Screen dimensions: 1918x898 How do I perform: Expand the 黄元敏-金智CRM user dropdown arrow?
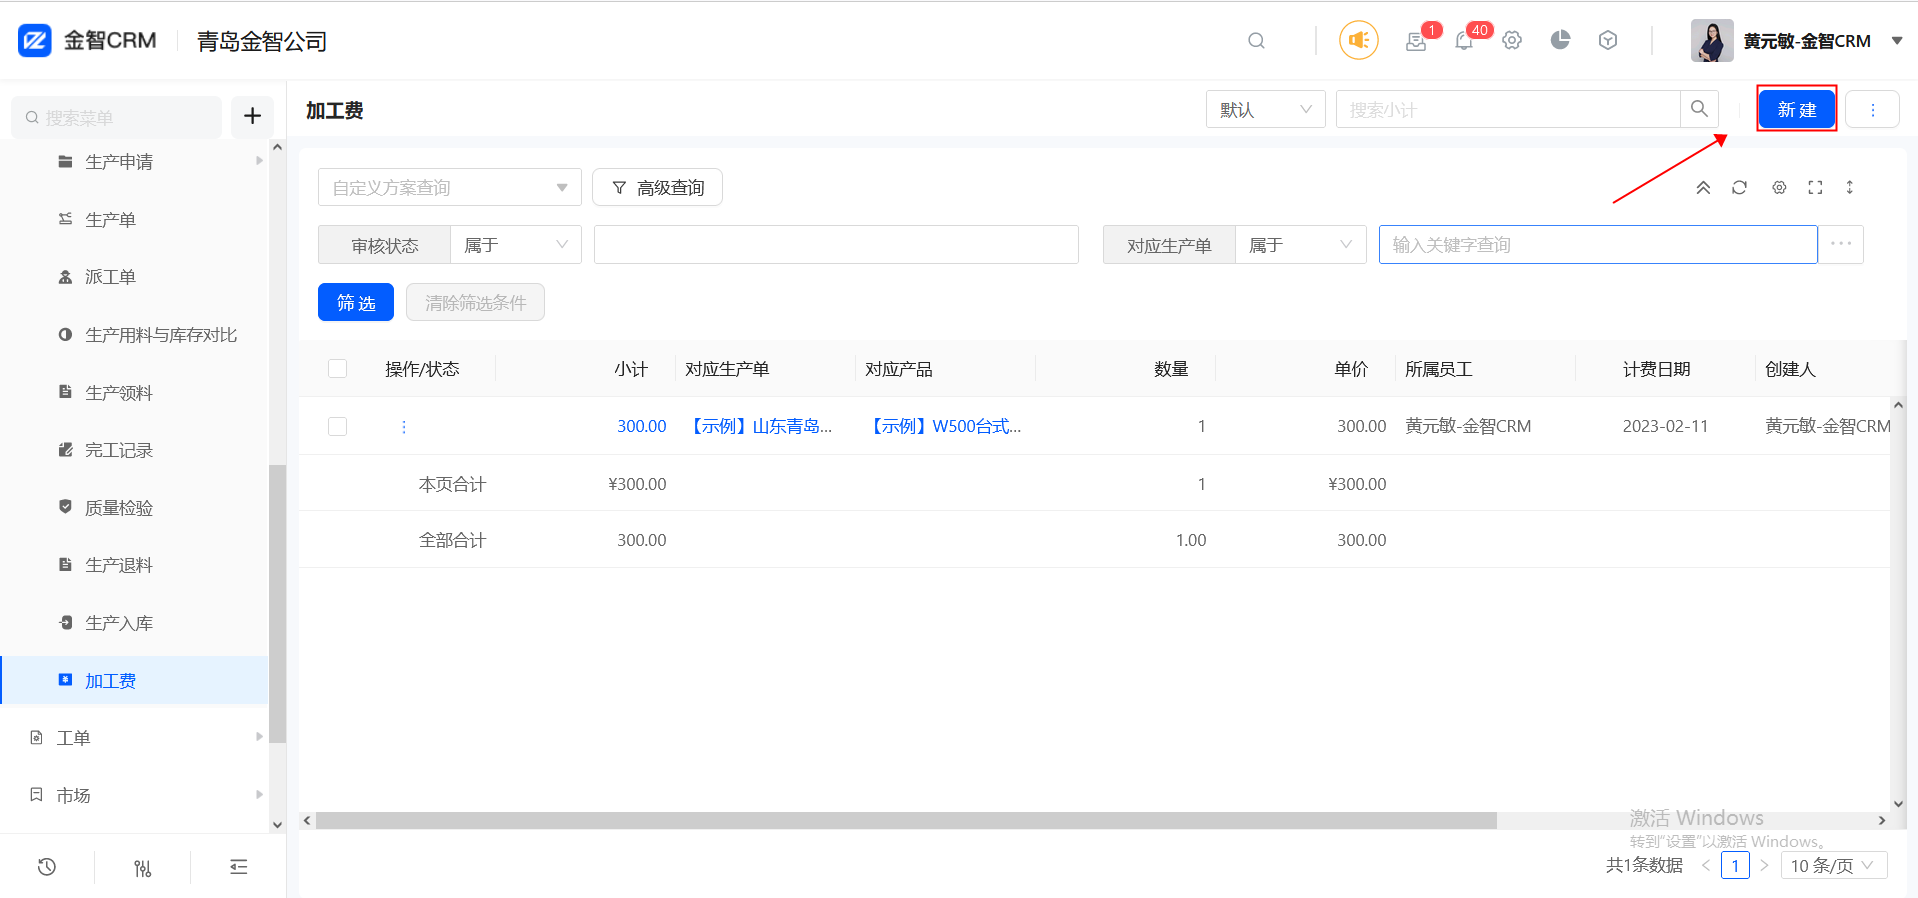[x=1897, y=41]
